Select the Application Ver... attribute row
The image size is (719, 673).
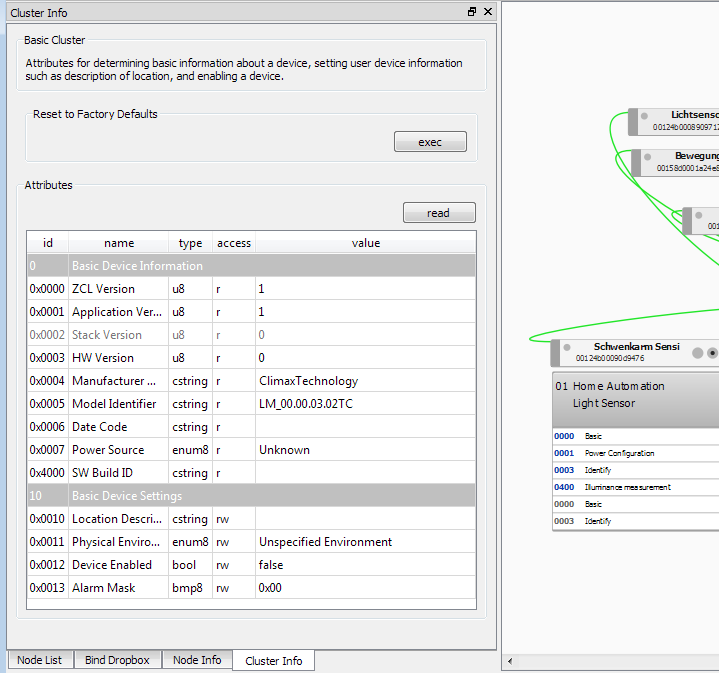click(251, 312)
